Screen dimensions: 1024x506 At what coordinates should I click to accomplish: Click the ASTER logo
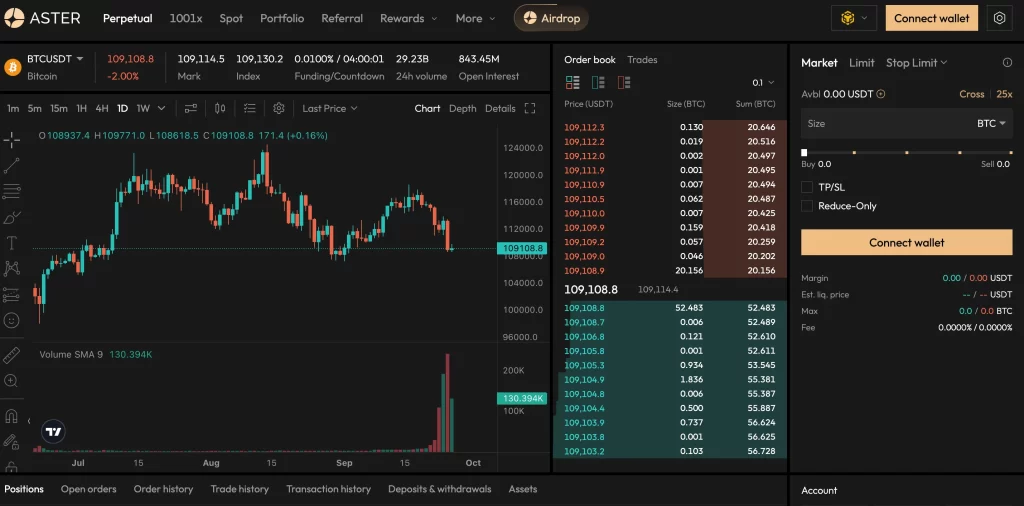coord(42,18)
